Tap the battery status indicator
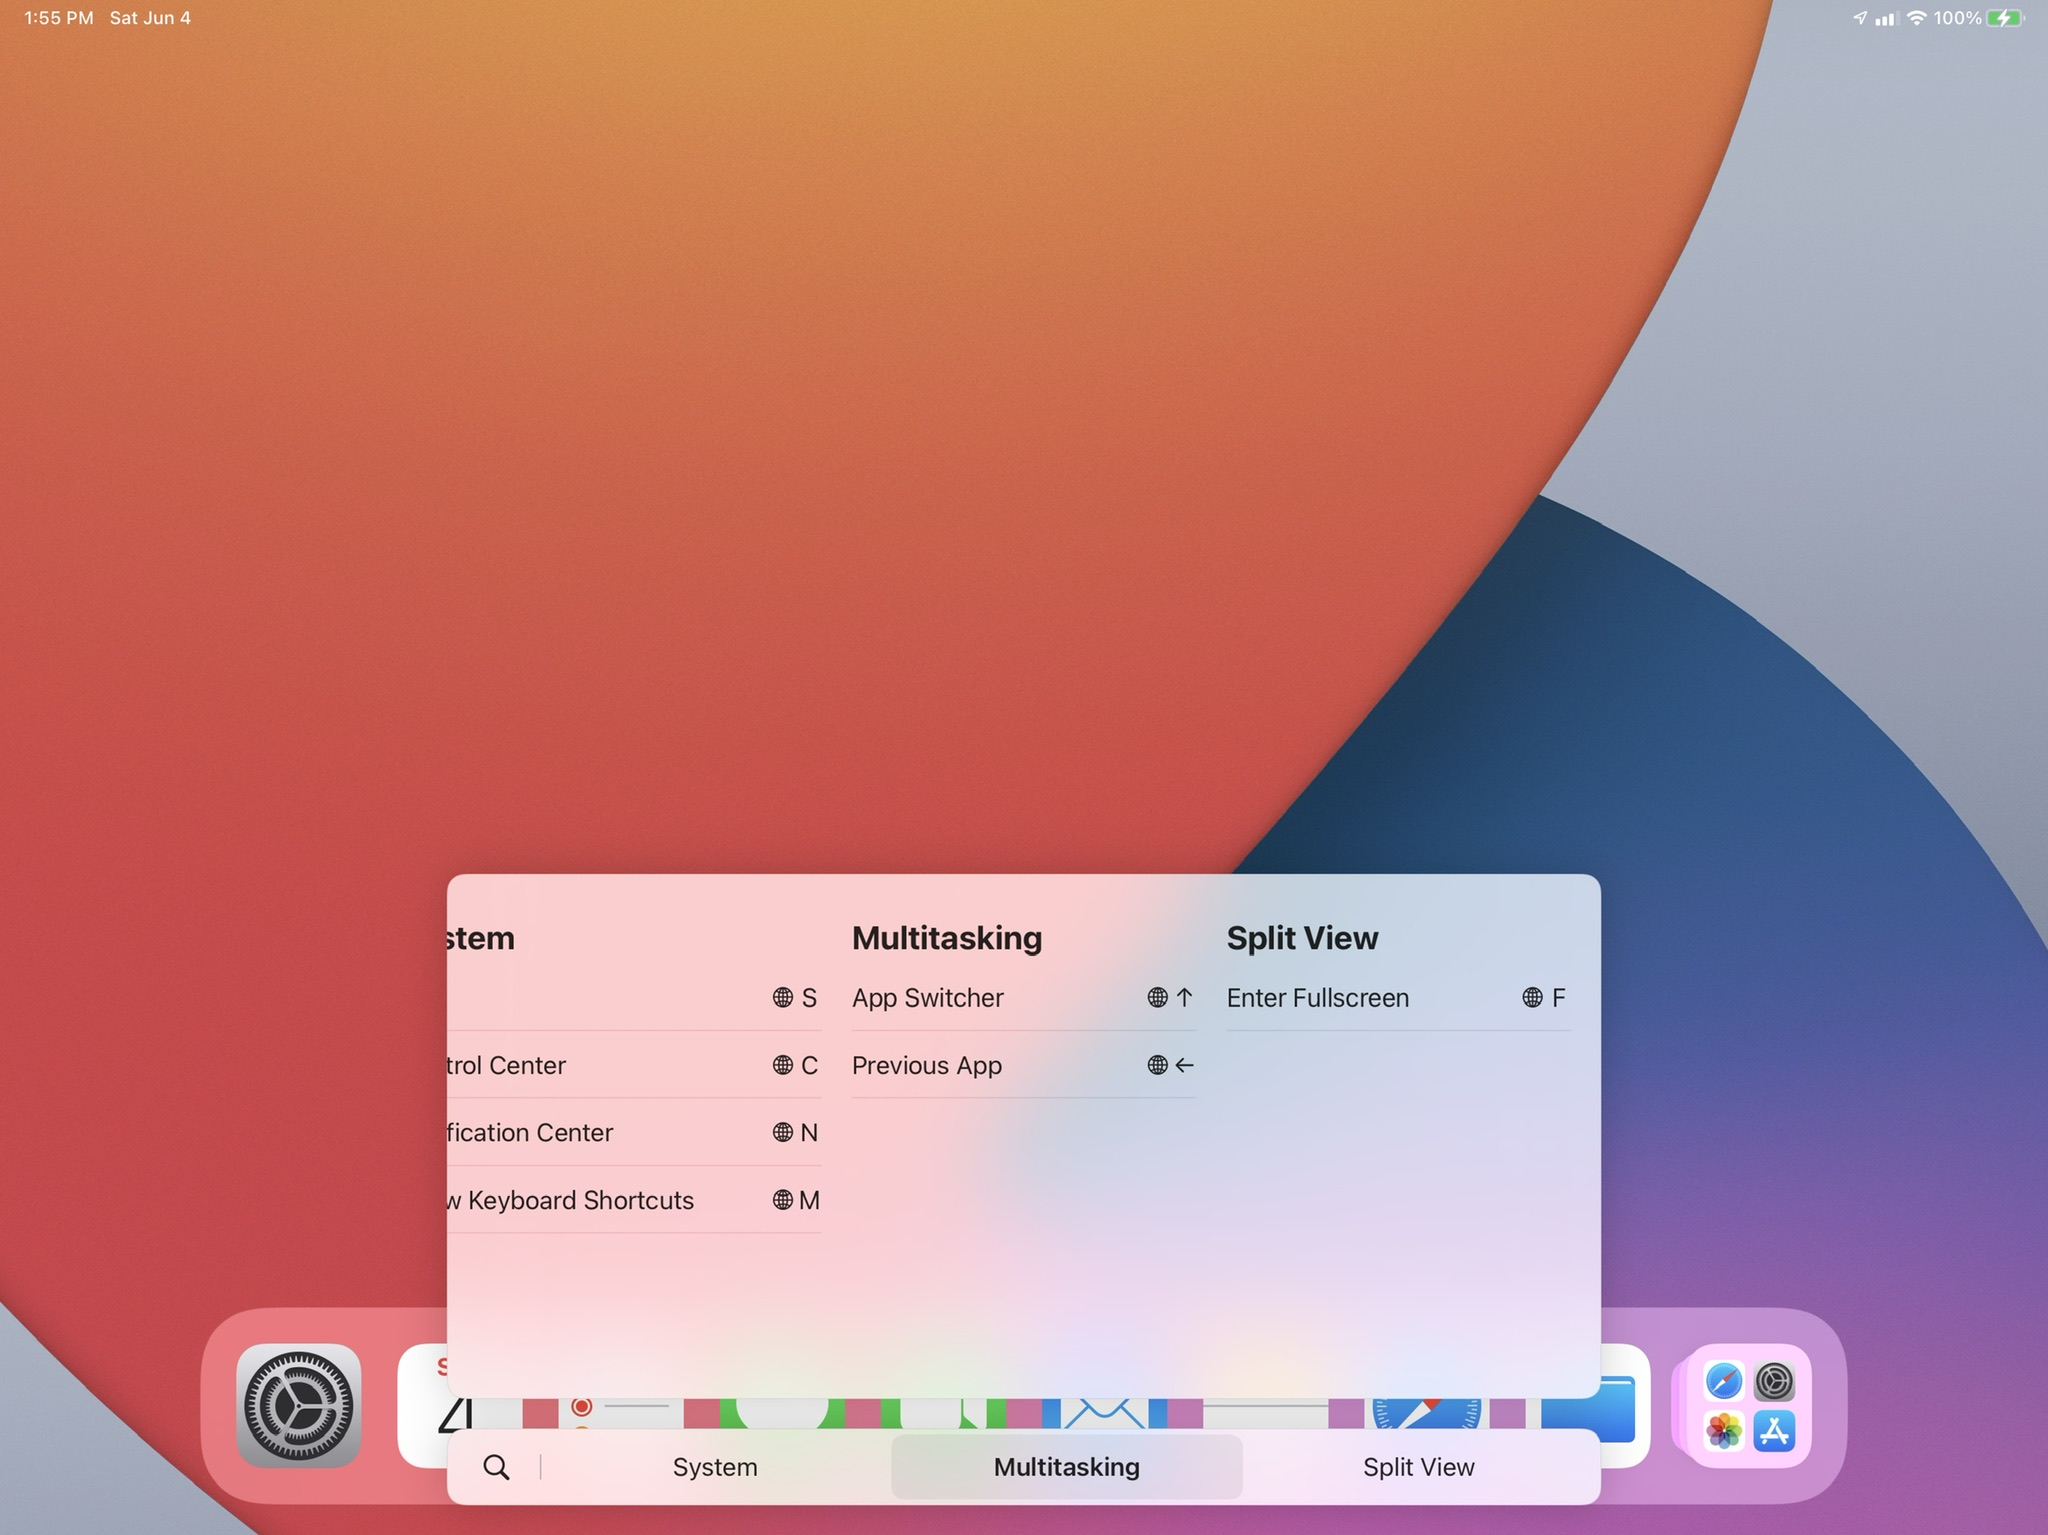 coord(2004,18)
